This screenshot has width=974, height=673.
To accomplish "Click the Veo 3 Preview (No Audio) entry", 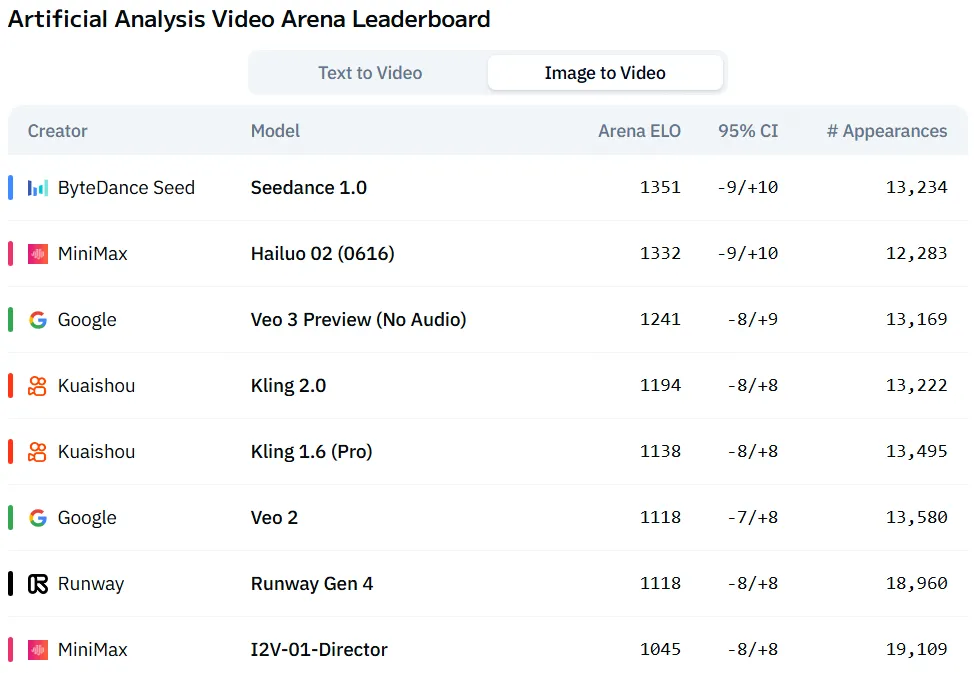I will tap(358, 320).
